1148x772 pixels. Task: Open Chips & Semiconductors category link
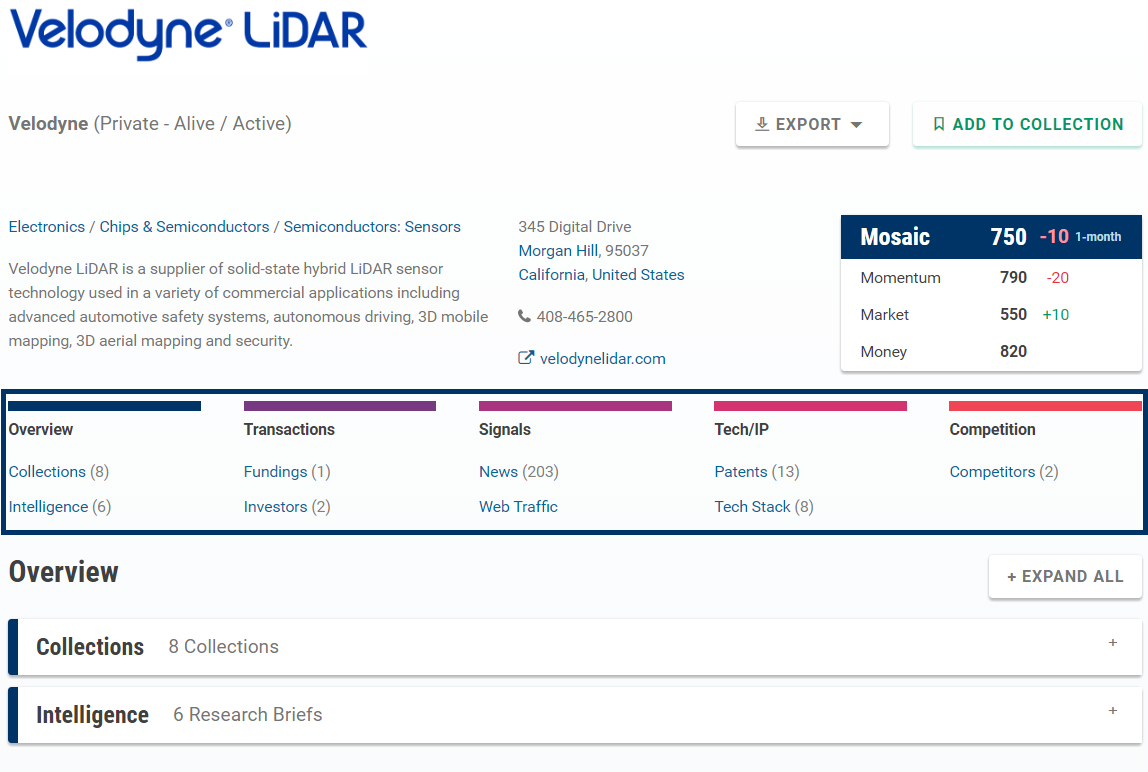pos(184,227)
